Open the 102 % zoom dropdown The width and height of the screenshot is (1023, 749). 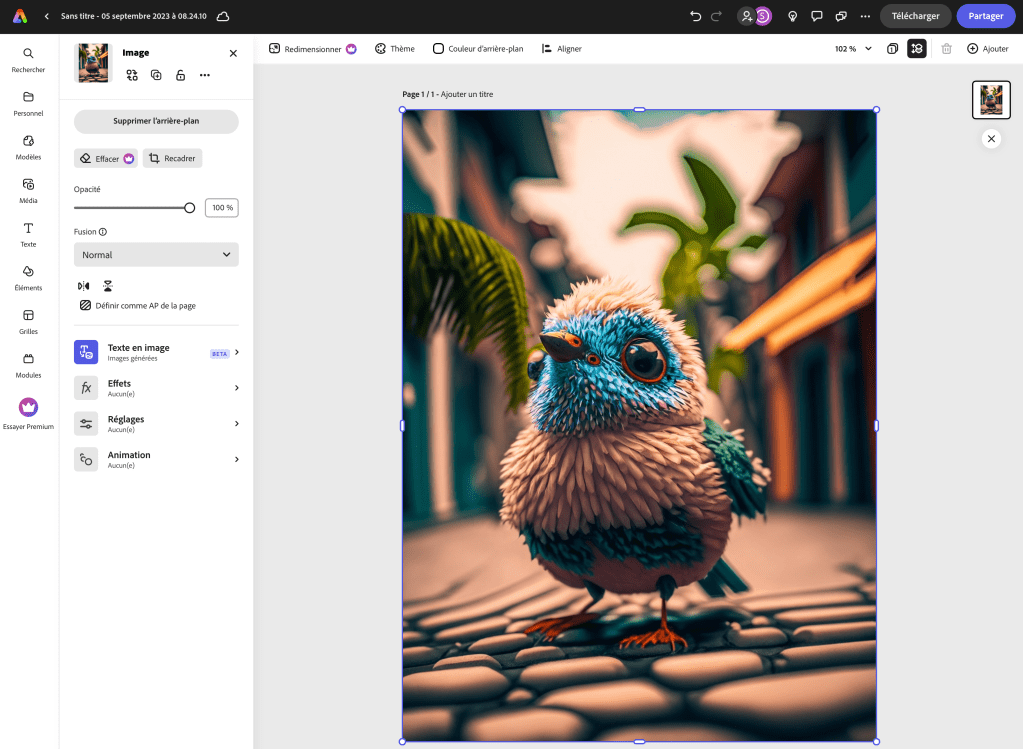(x=853, y=48)
